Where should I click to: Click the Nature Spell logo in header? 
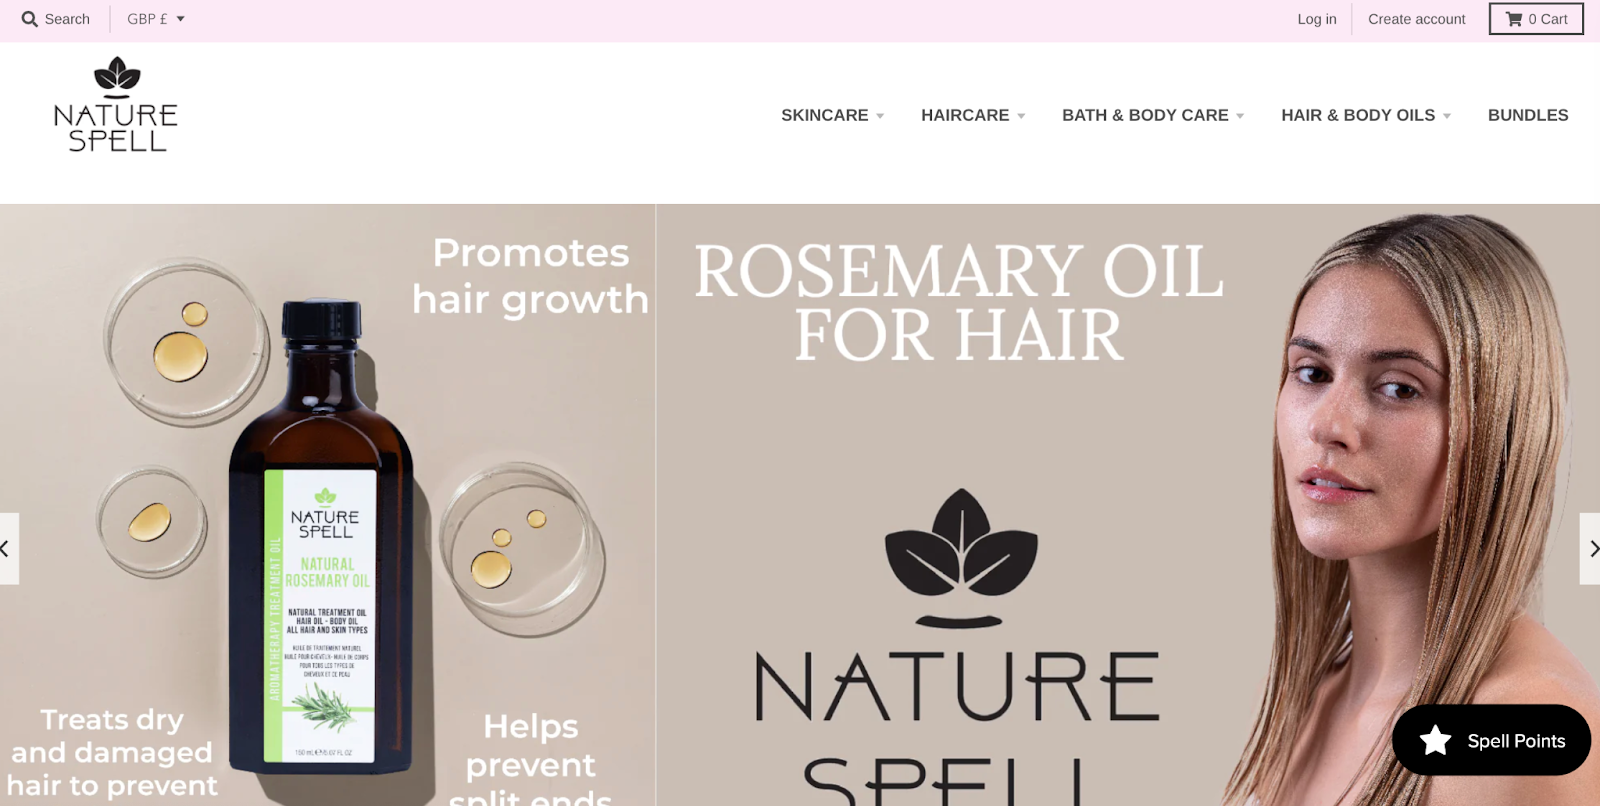pos(116,105)
